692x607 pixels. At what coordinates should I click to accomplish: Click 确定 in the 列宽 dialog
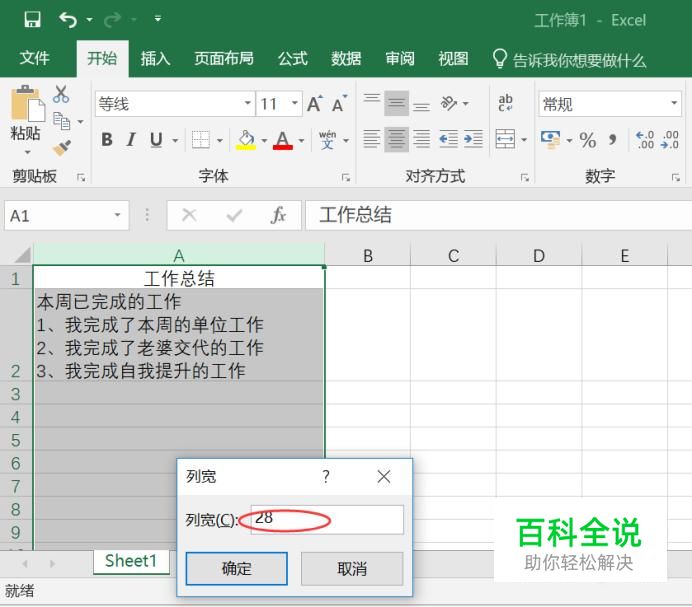[x=237, y=569]
